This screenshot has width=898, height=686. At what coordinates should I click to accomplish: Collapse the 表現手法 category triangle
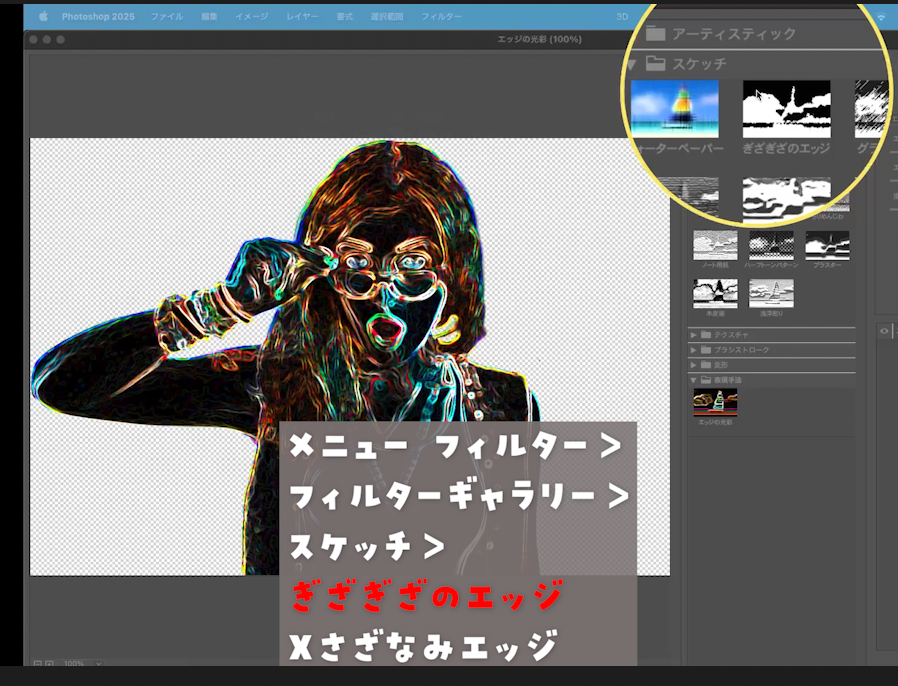pyautogui.click(x=694, y=380)
